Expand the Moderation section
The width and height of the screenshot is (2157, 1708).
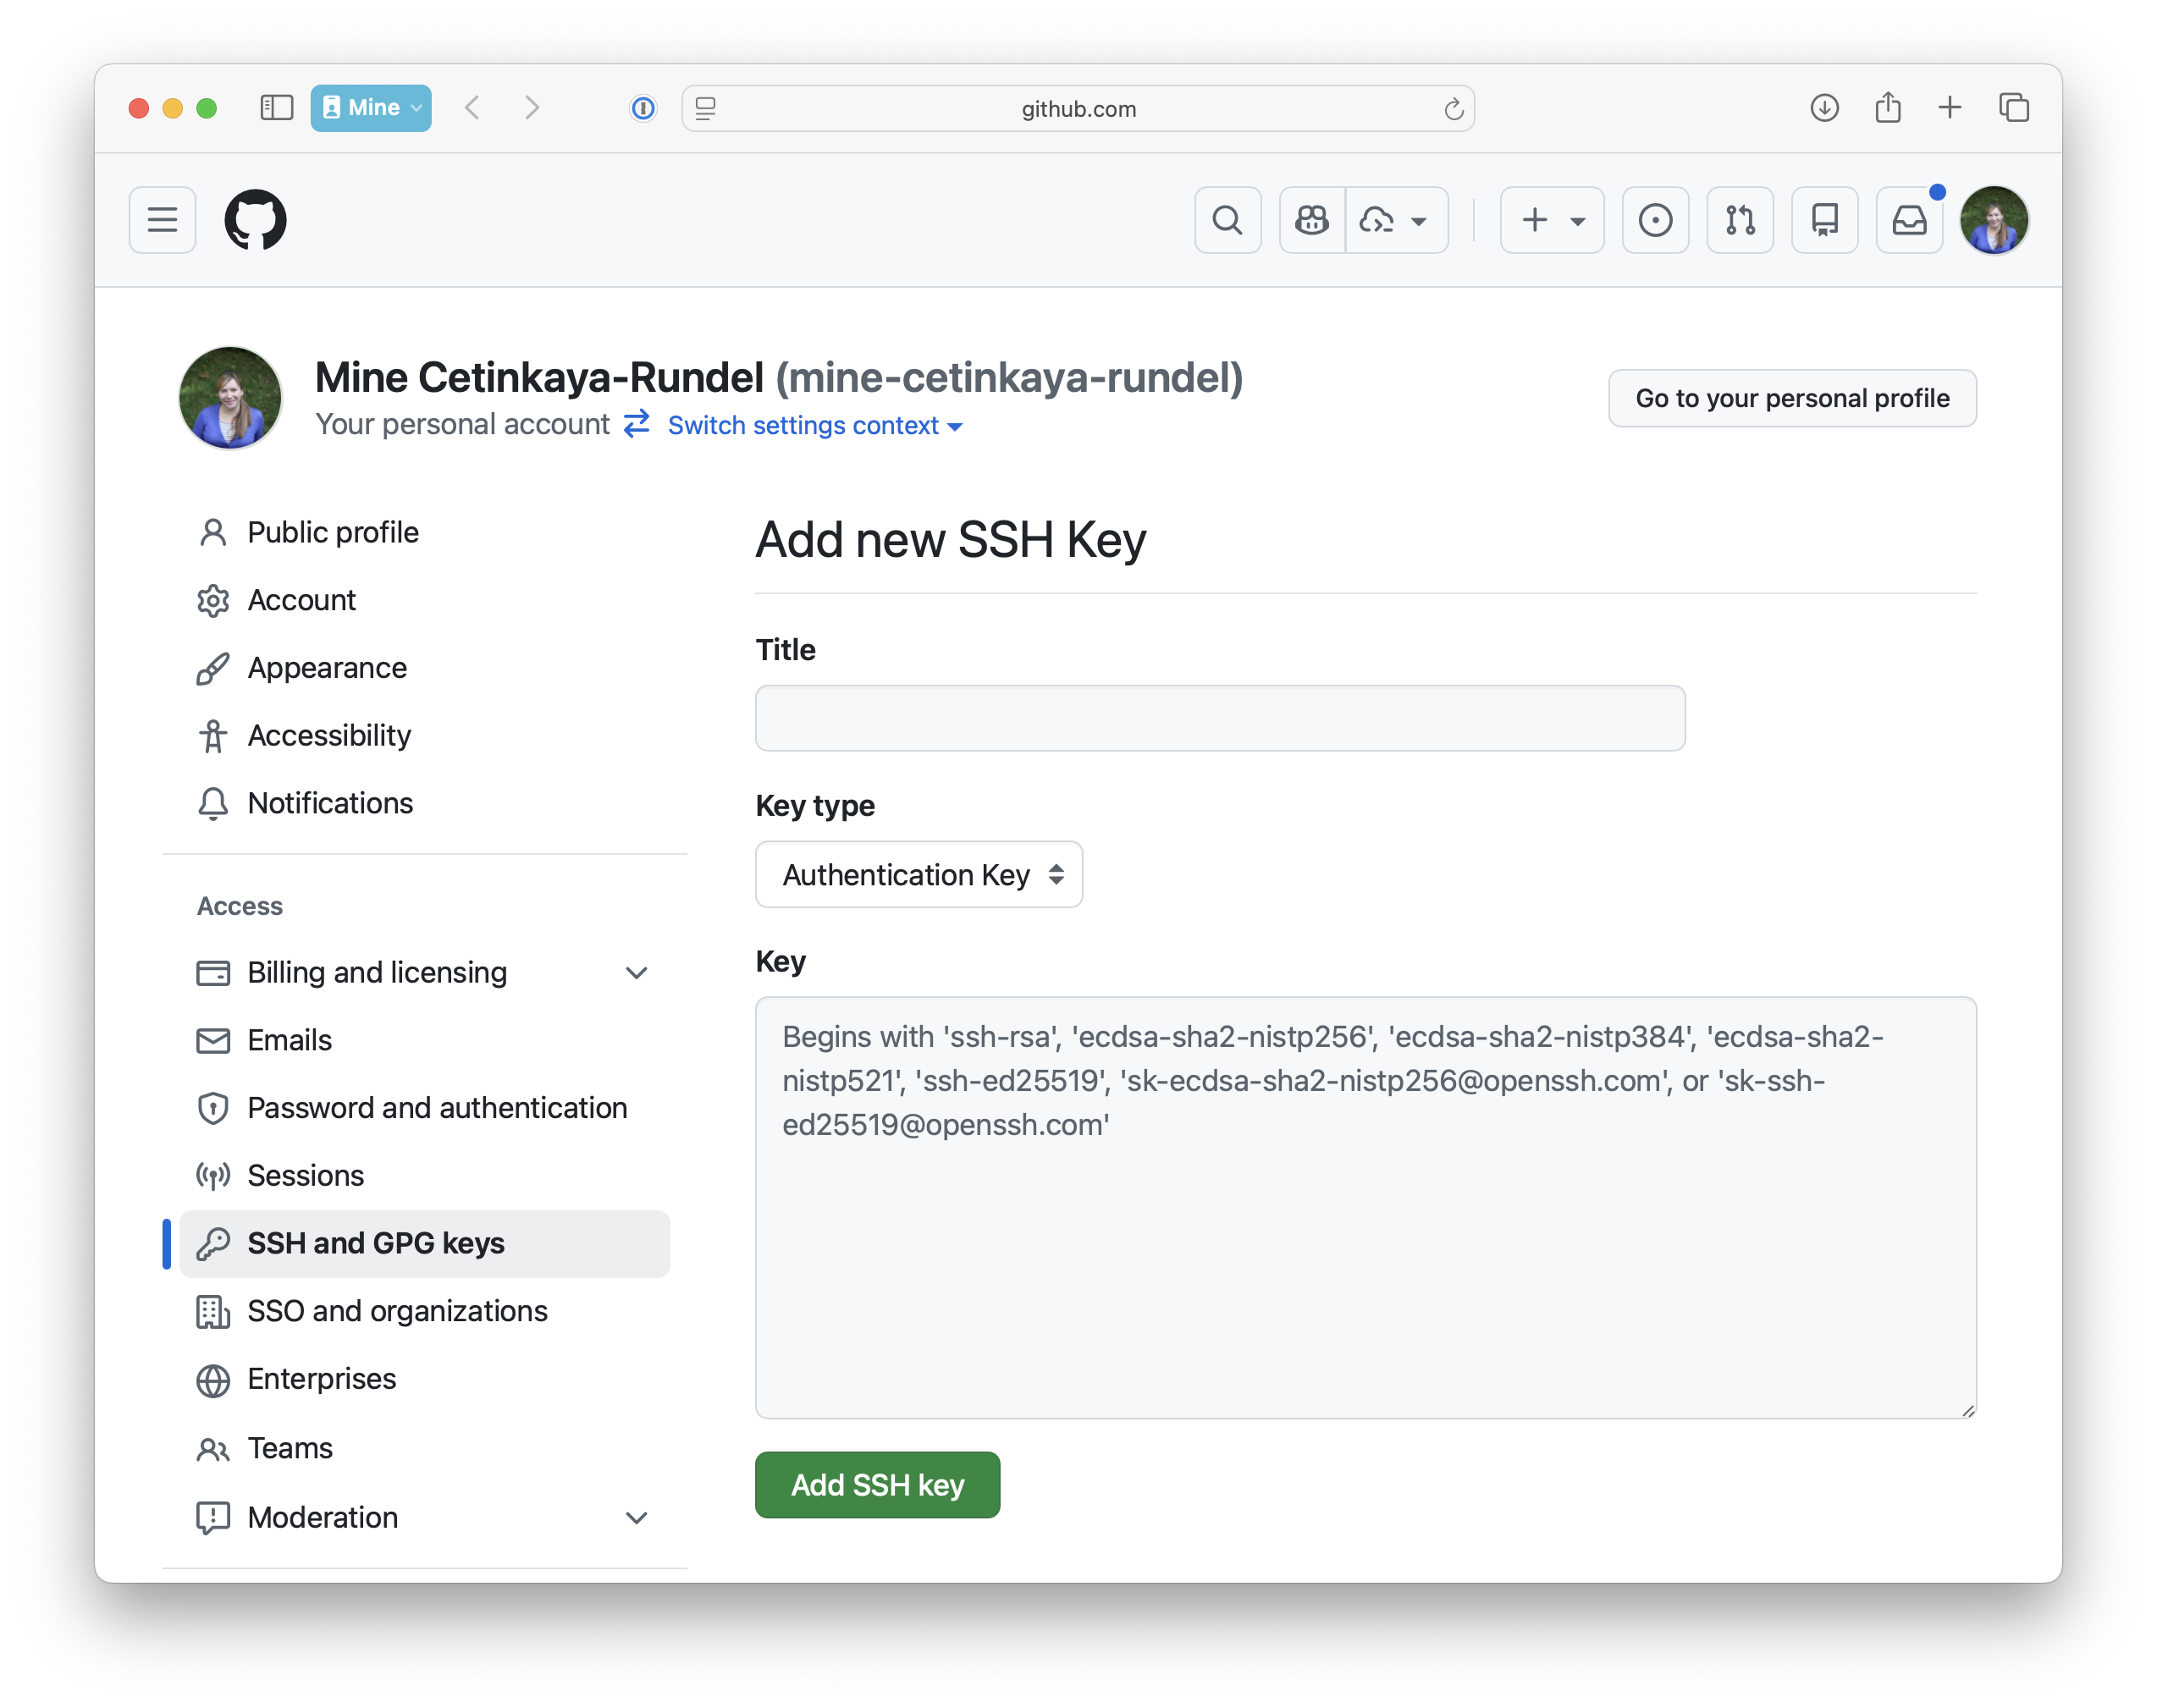[x=636, y=1518]
